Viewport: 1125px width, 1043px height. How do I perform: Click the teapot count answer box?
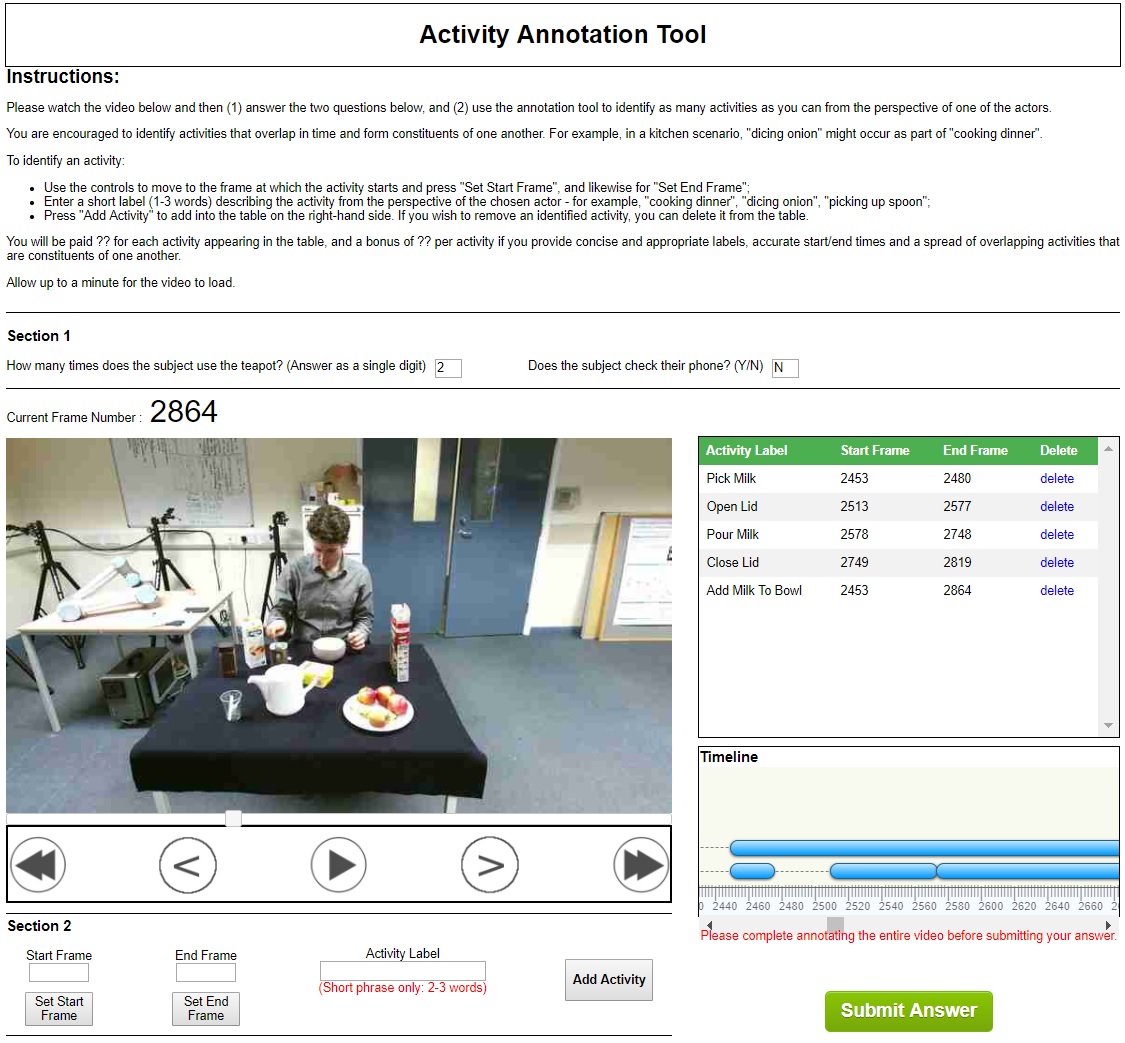(x=448, y=368)
